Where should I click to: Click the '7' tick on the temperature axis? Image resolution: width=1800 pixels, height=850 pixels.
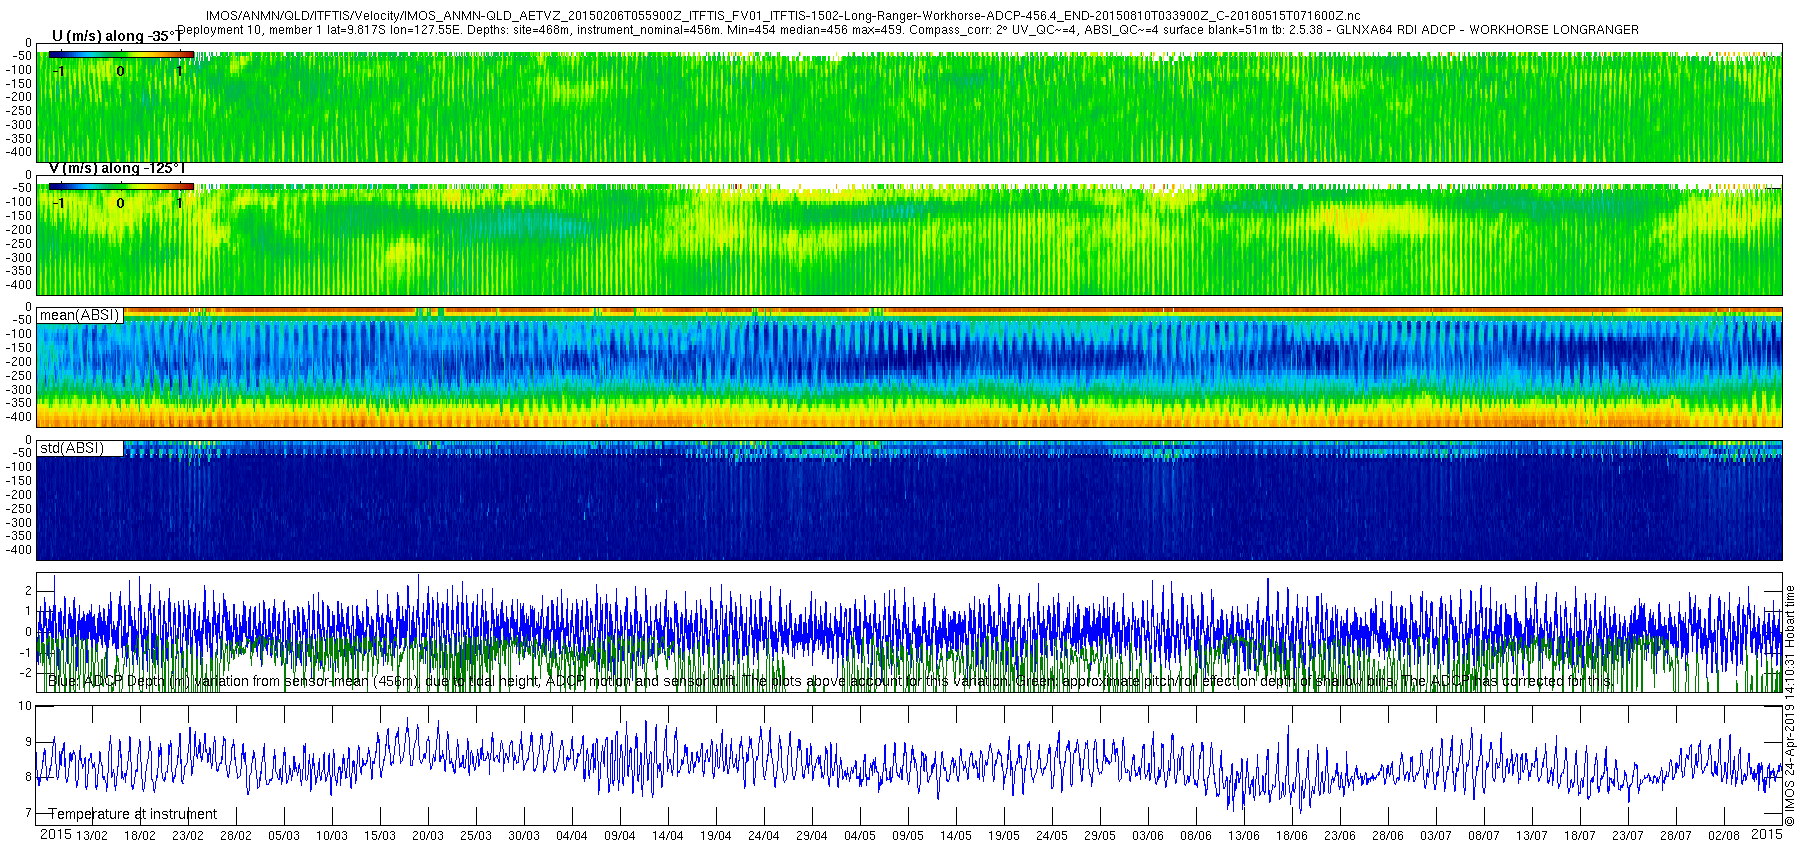tap(29, 813)
